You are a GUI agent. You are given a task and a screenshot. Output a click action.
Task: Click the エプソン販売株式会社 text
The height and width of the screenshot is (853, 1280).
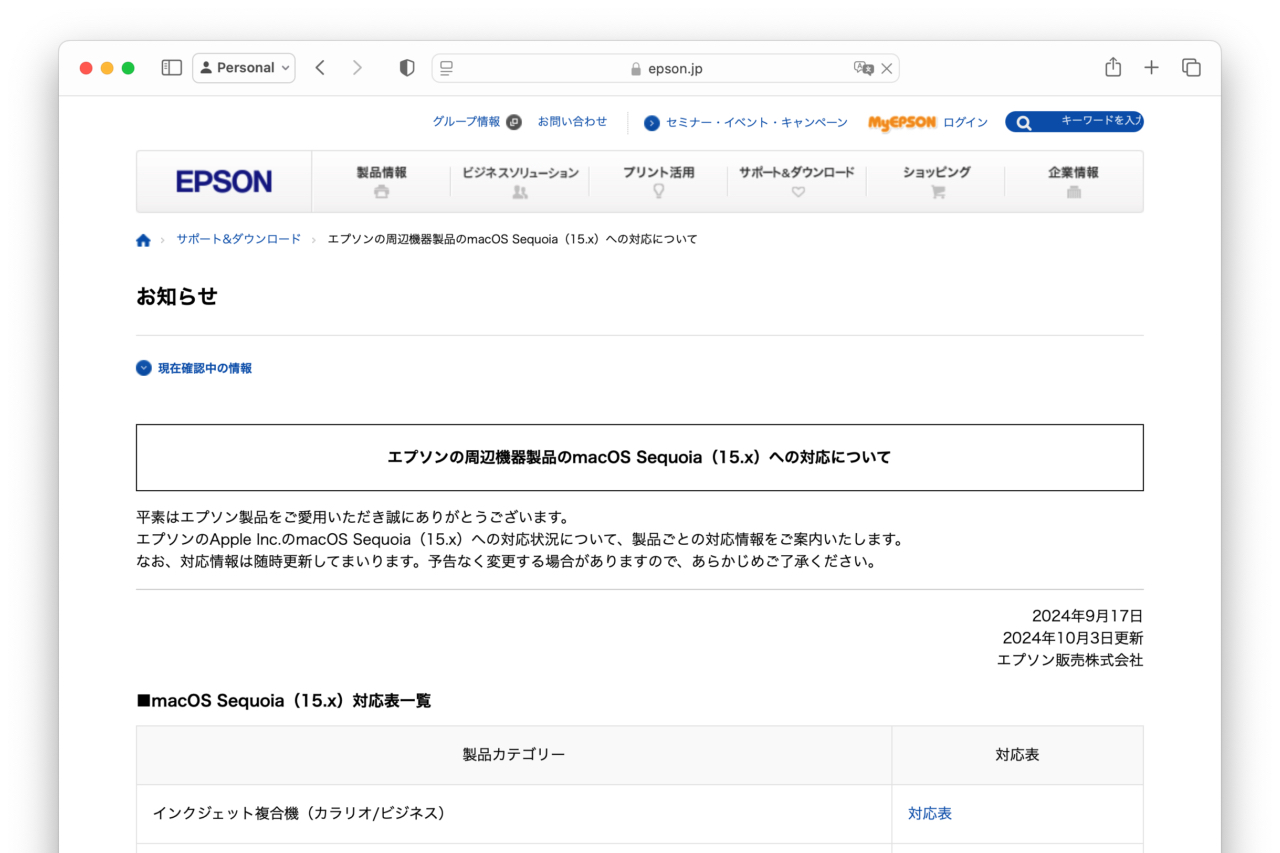coord(1070,660)
